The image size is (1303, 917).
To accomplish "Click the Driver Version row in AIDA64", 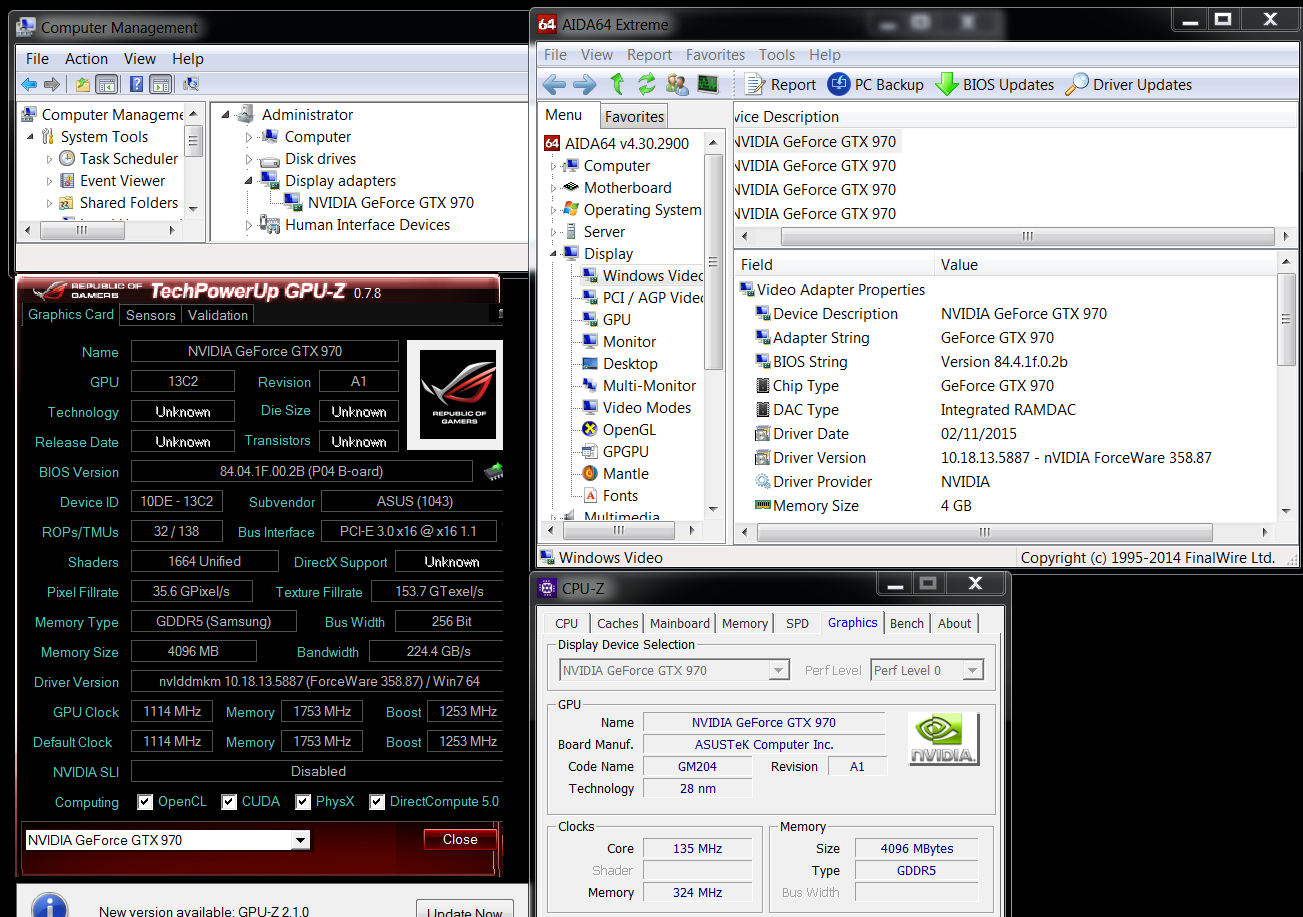I will point(1006,458).
